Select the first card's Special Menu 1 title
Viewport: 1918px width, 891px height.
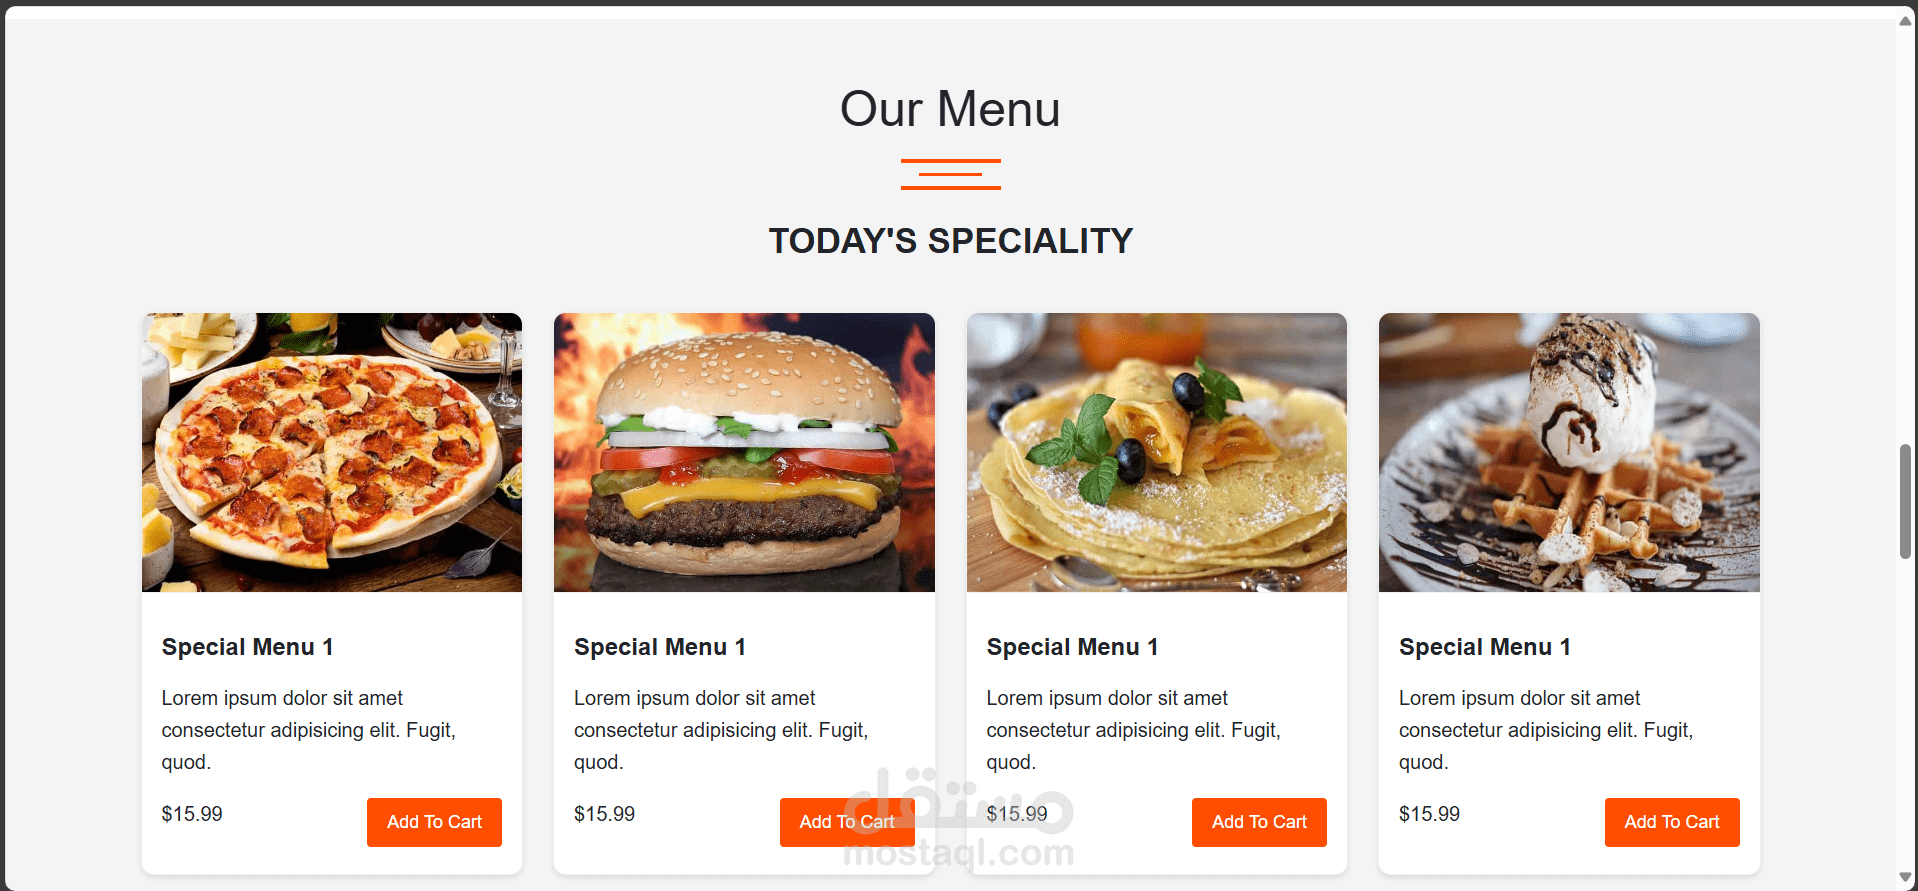[x=247, y=647]
